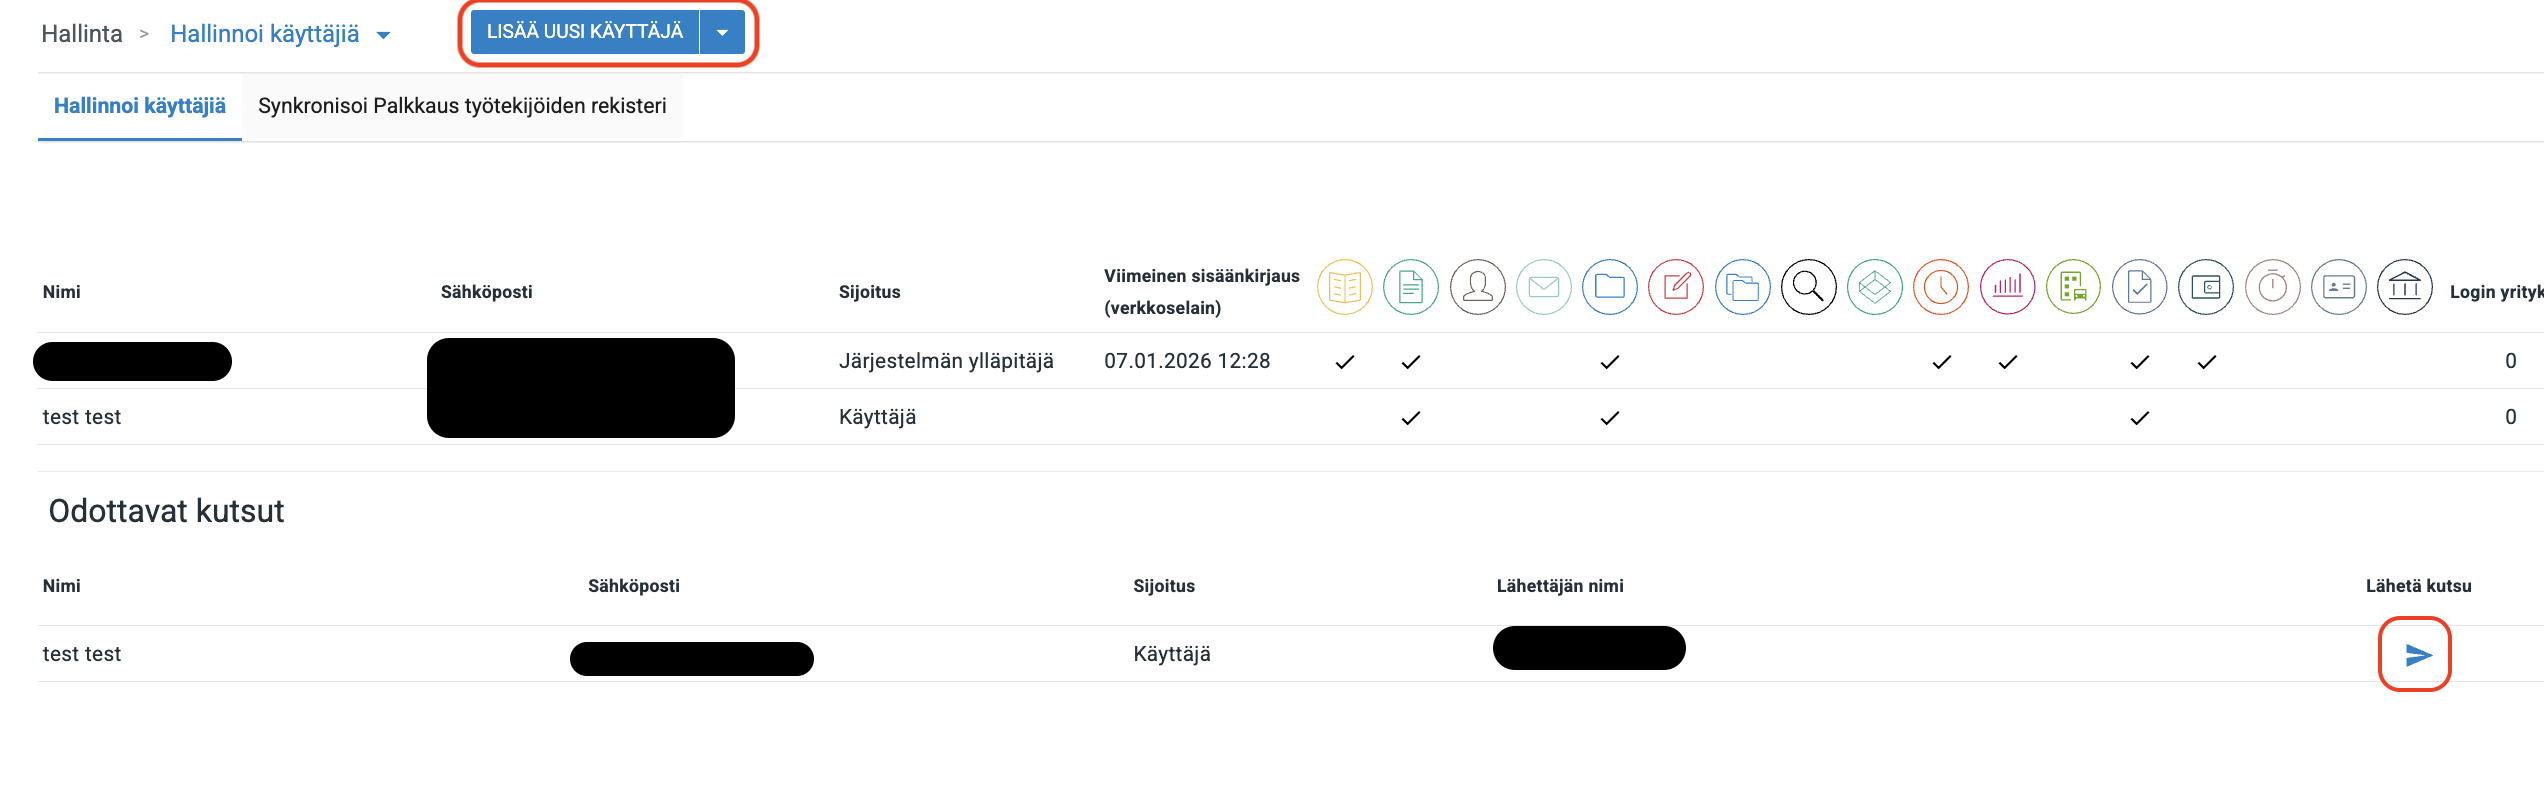
Task: Click the green document module icon
Action: [1410, 288]
